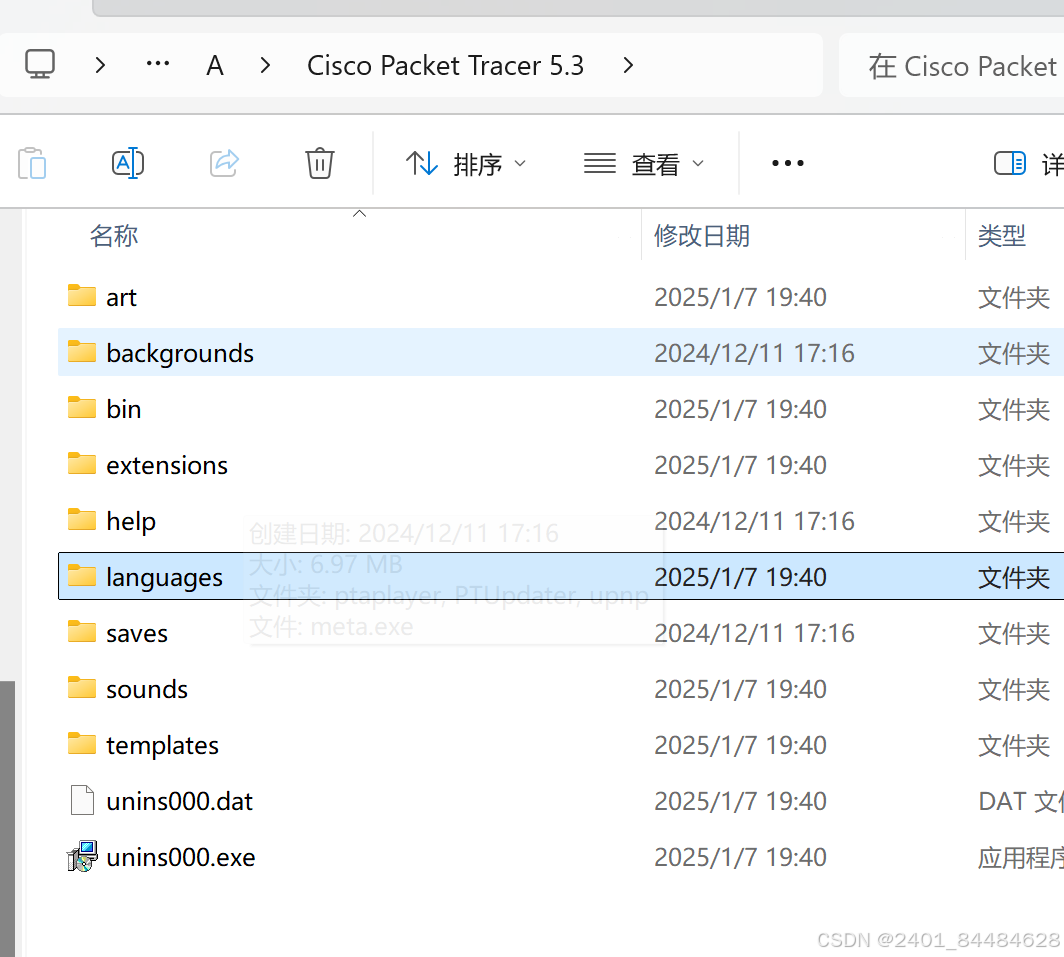Sort by 修改日期 column header

click(702, 236)
